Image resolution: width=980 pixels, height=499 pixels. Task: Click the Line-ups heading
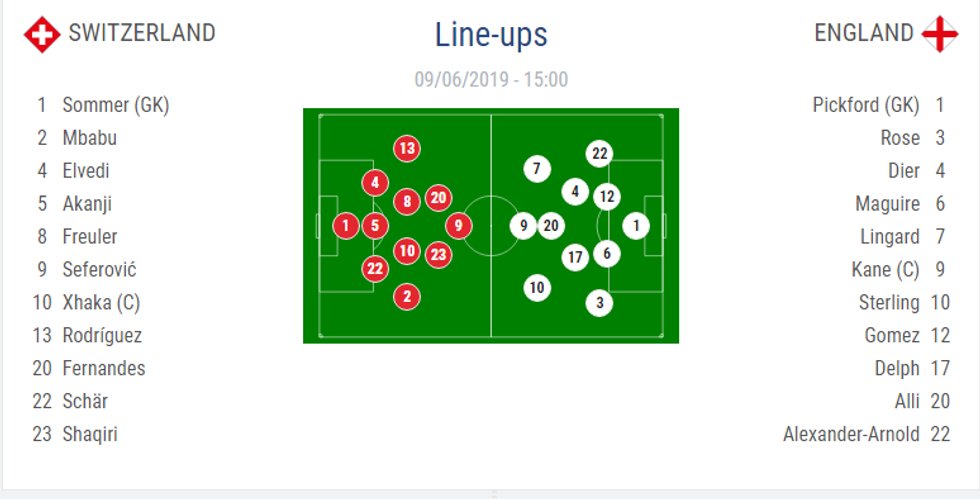[x=491, y=35]
